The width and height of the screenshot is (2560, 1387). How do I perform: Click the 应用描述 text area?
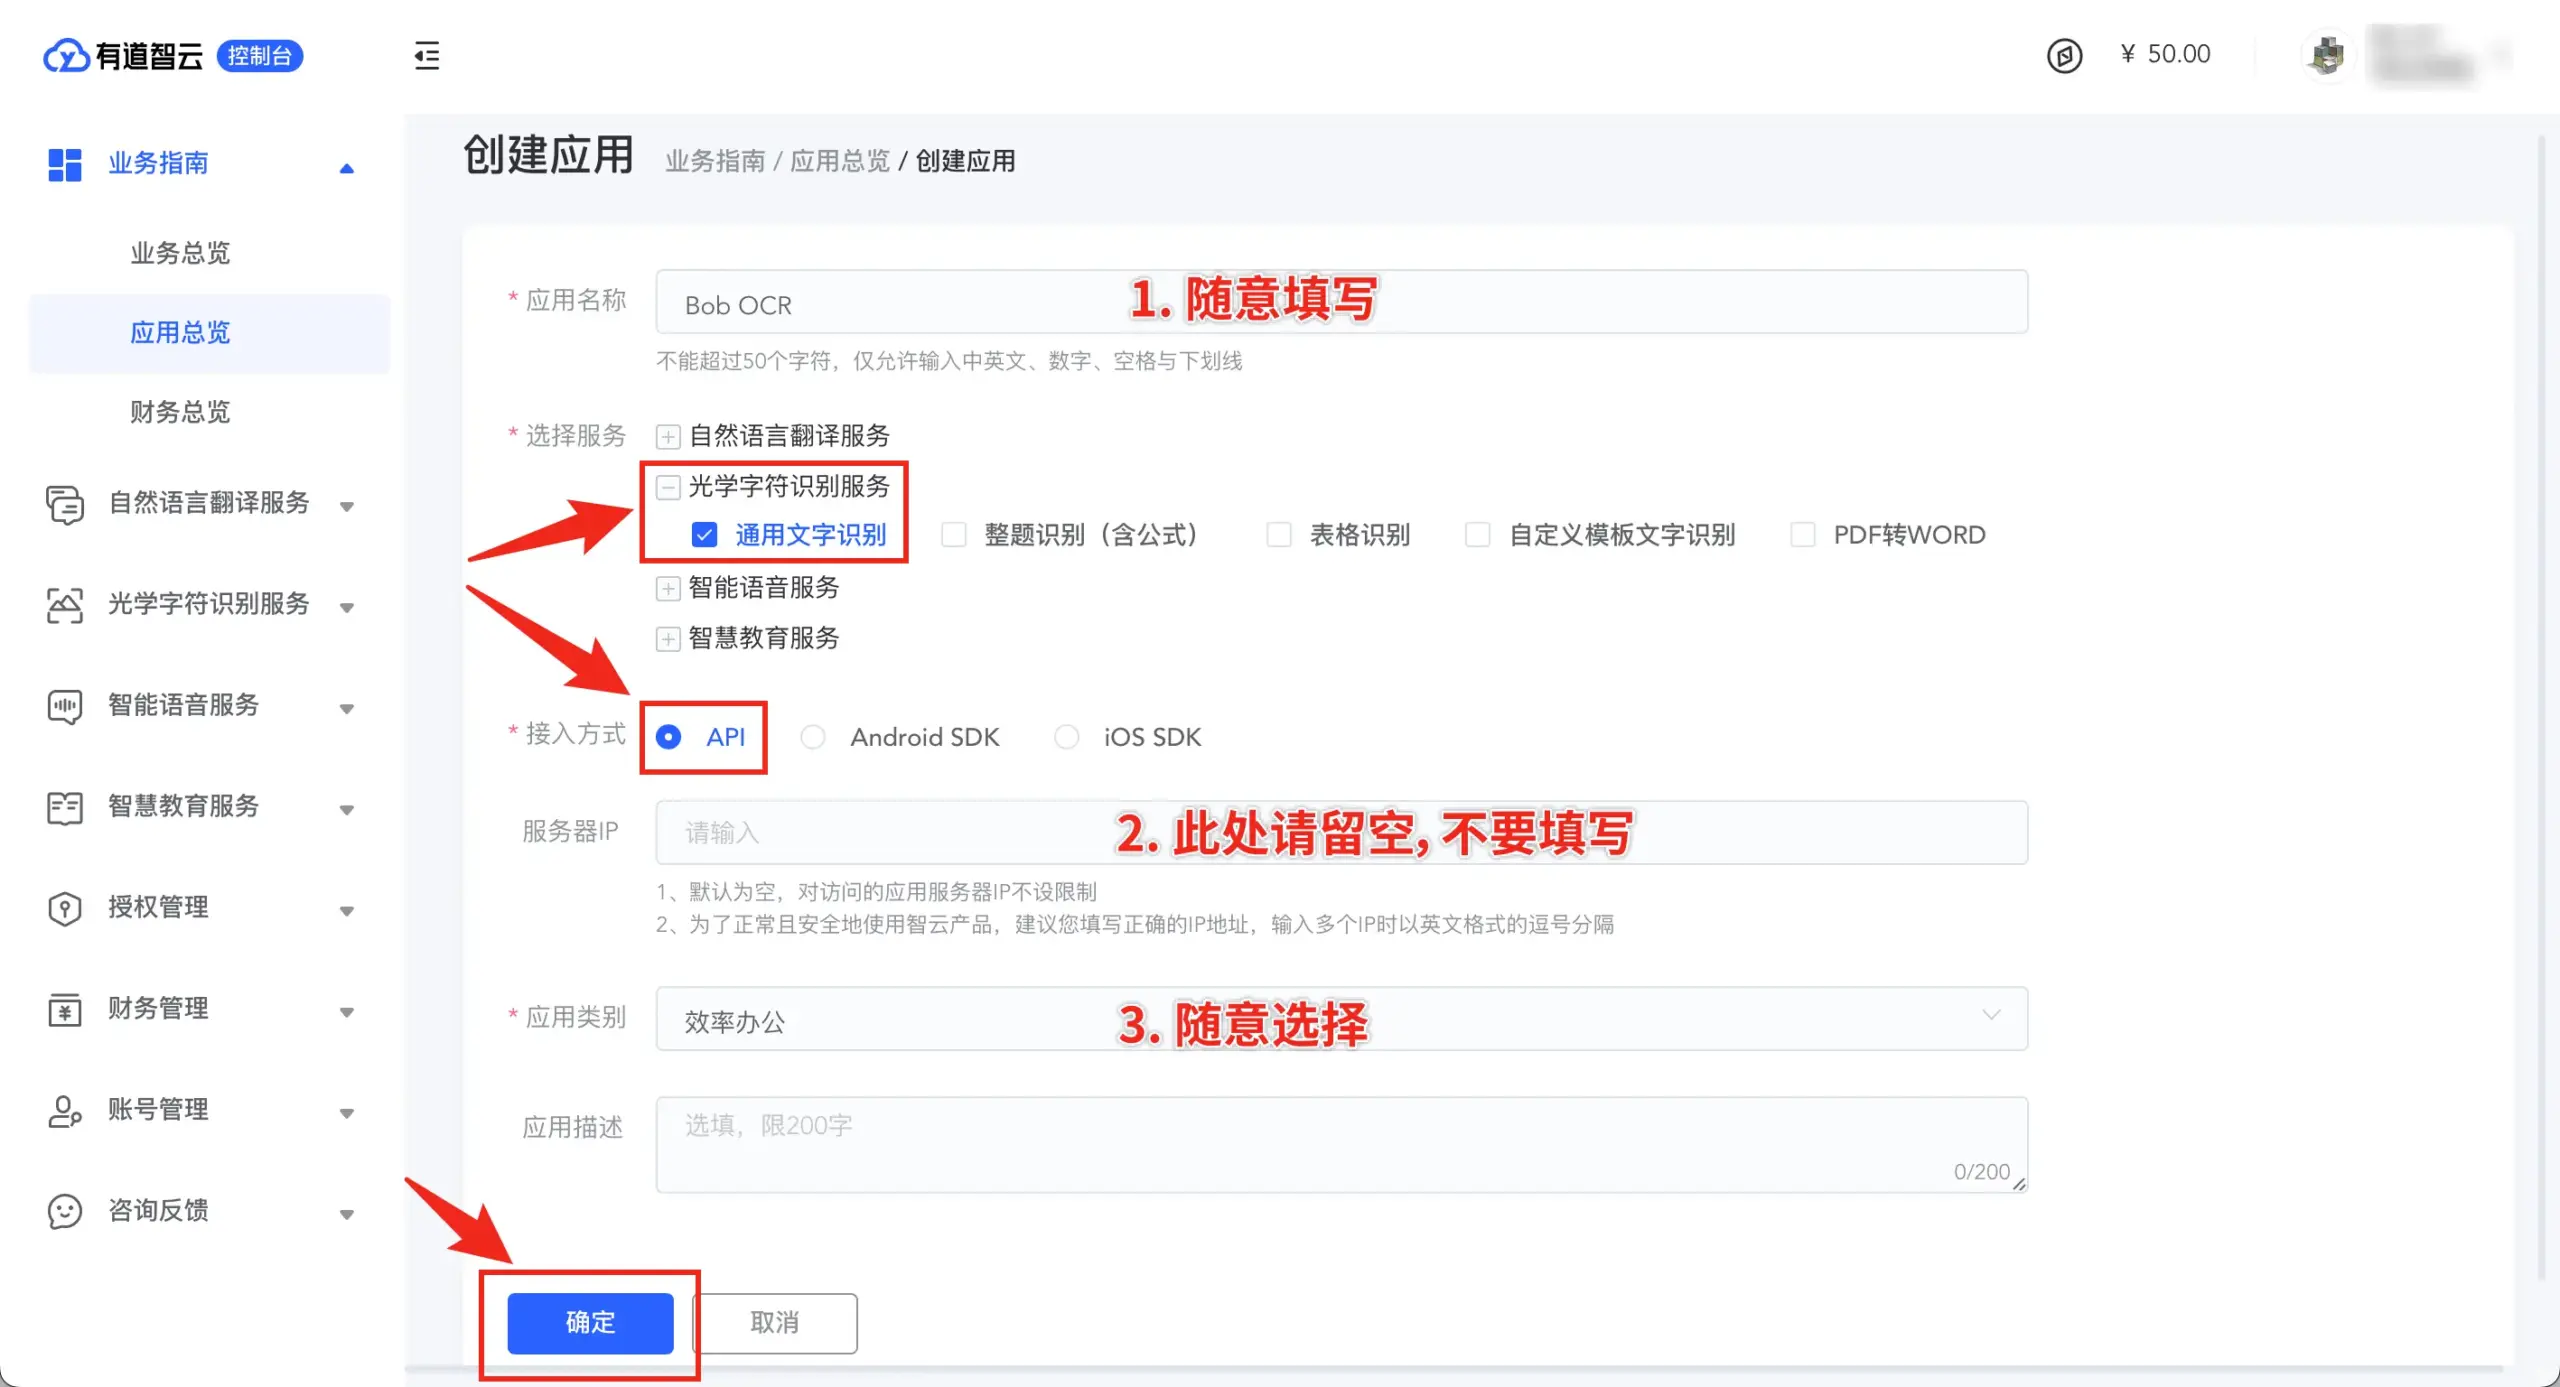tap(1341, 1145)
